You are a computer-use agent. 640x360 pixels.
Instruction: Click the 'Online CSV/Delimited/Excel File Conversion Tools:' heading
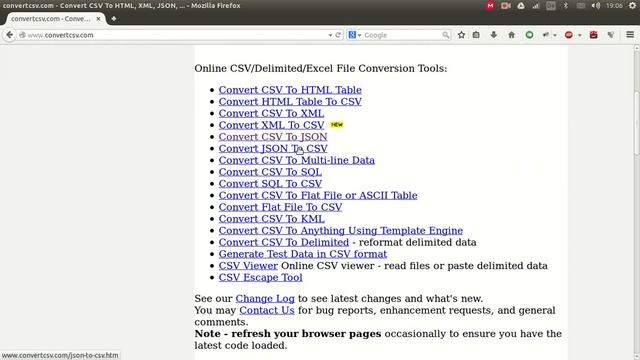point(321,68)
